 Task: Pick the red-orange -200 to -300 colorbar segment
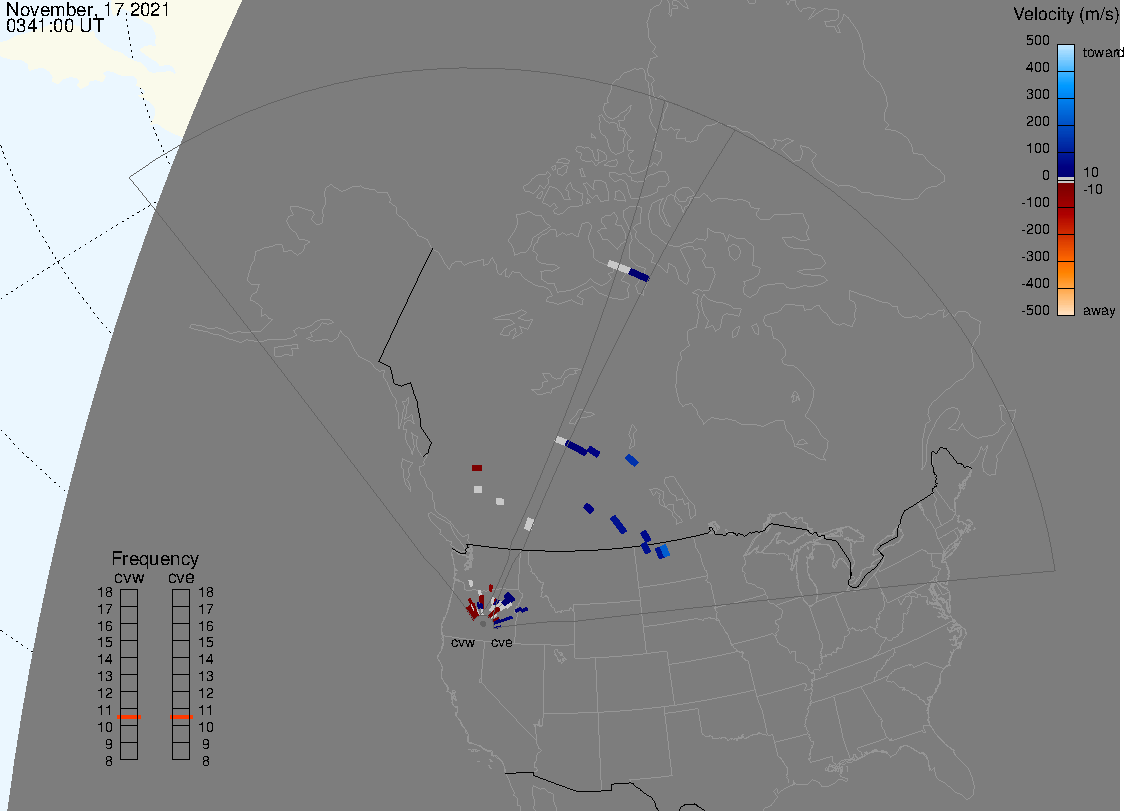coord(1066,247)
